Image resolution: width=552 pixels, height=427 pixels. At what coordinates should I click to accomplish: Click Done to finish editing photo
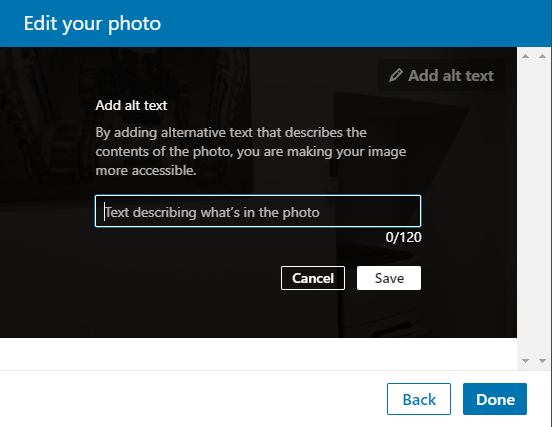[495, 399]
